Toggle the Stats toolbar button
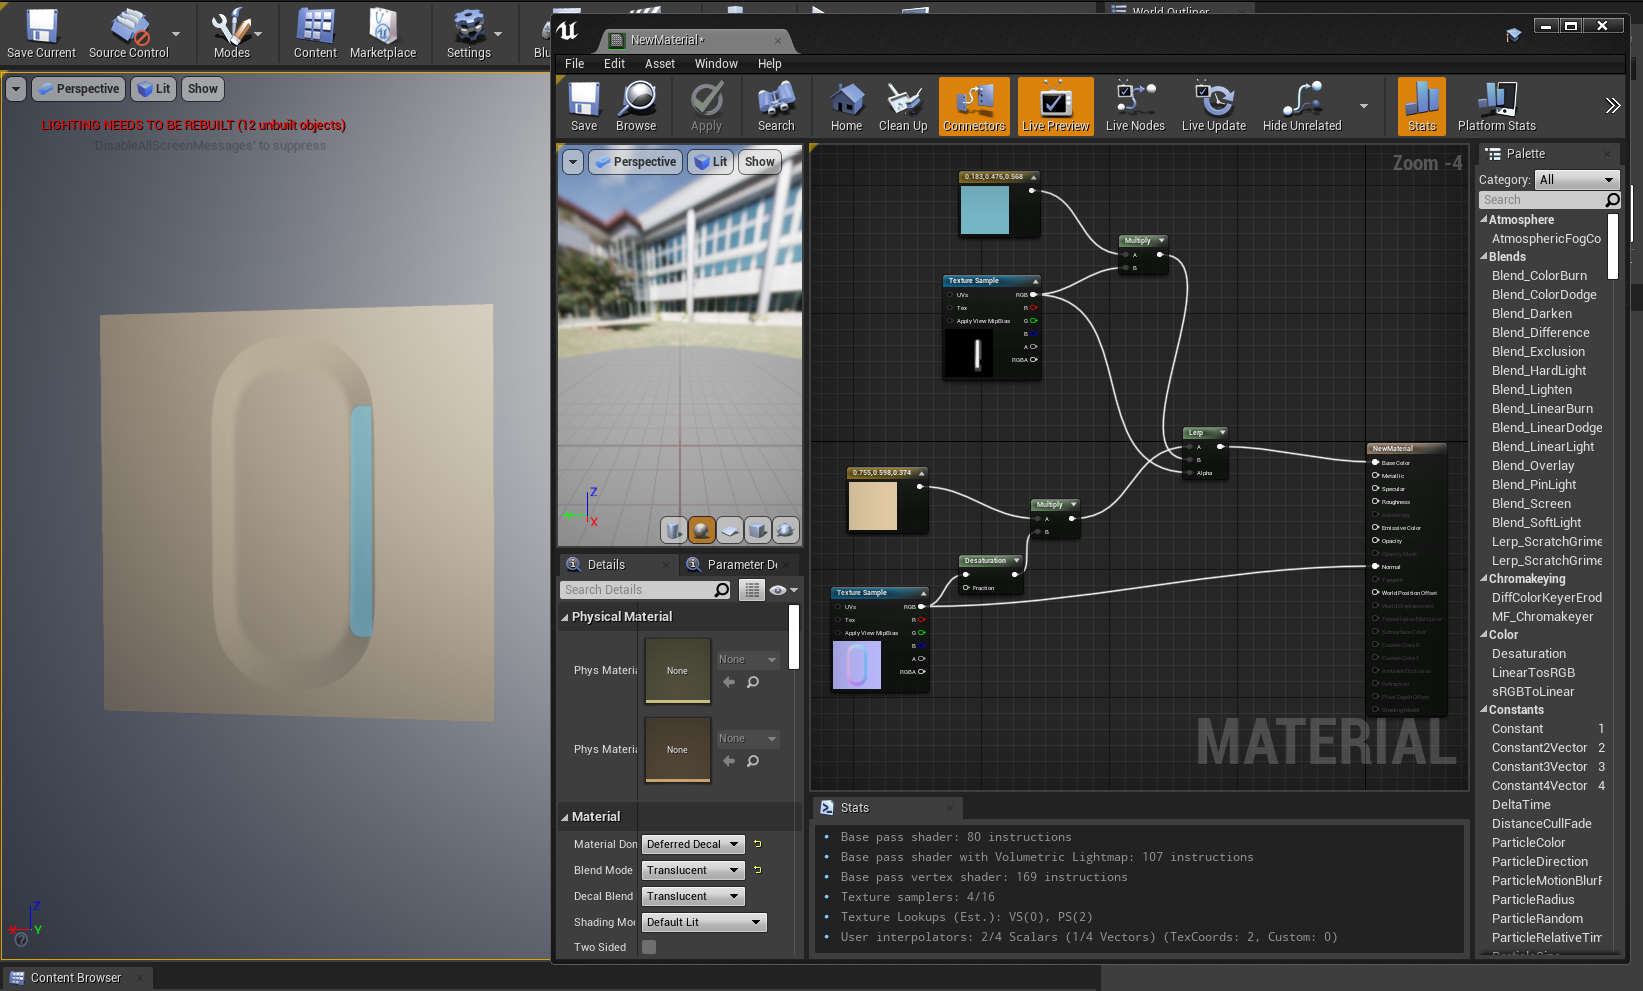 pos(1422,106)
